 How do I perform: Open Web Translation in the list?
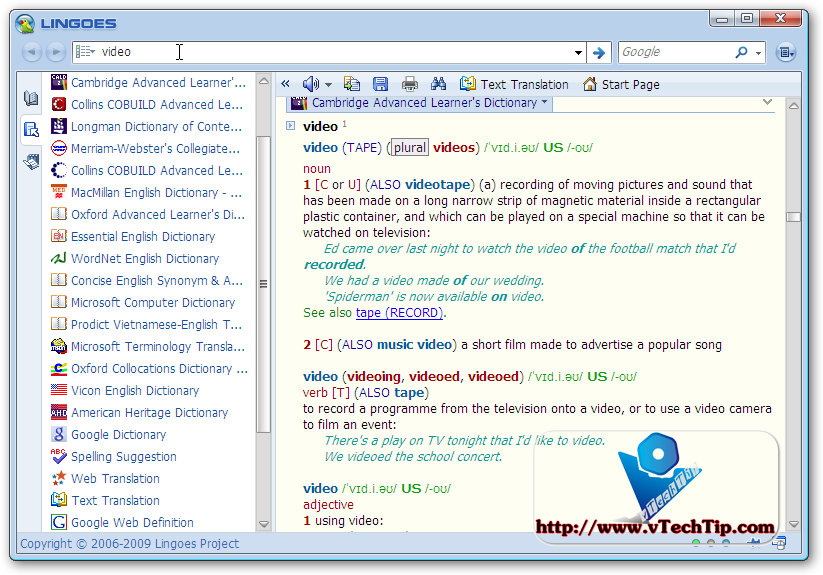point(106,479)
